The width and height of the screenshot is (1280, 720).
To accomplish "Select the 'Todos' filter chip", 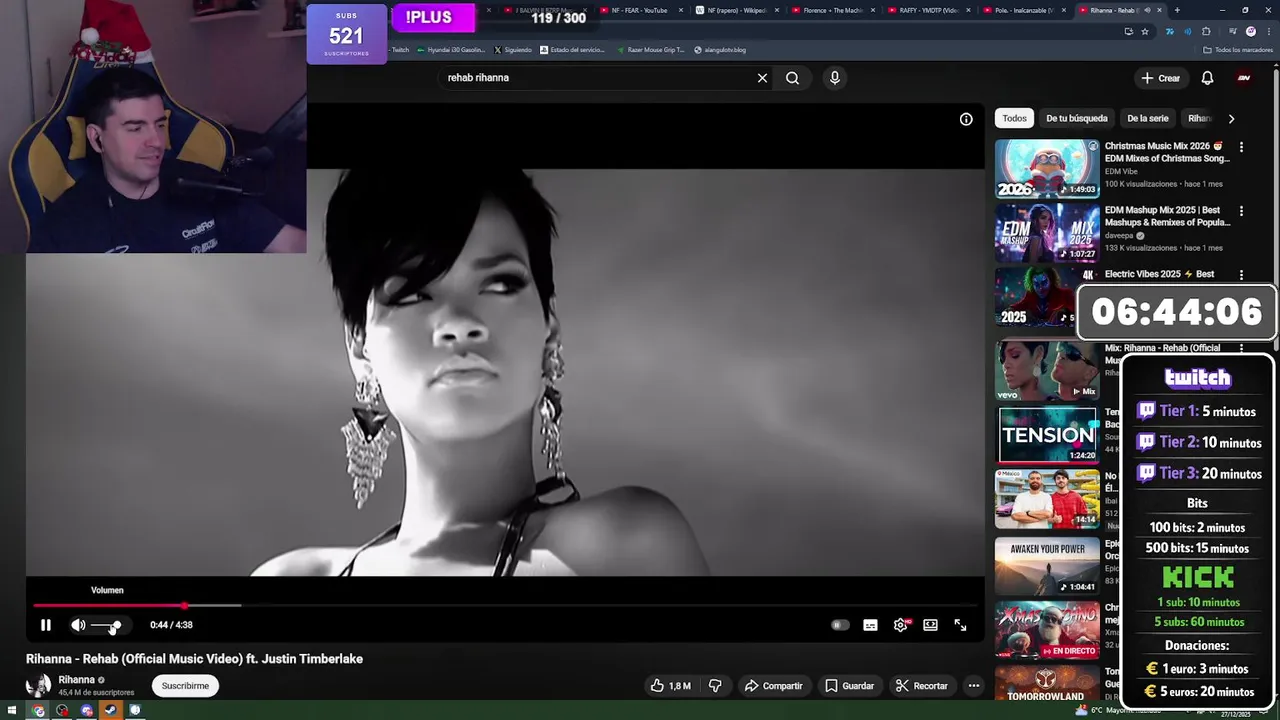I will (x=1014, y=118).
